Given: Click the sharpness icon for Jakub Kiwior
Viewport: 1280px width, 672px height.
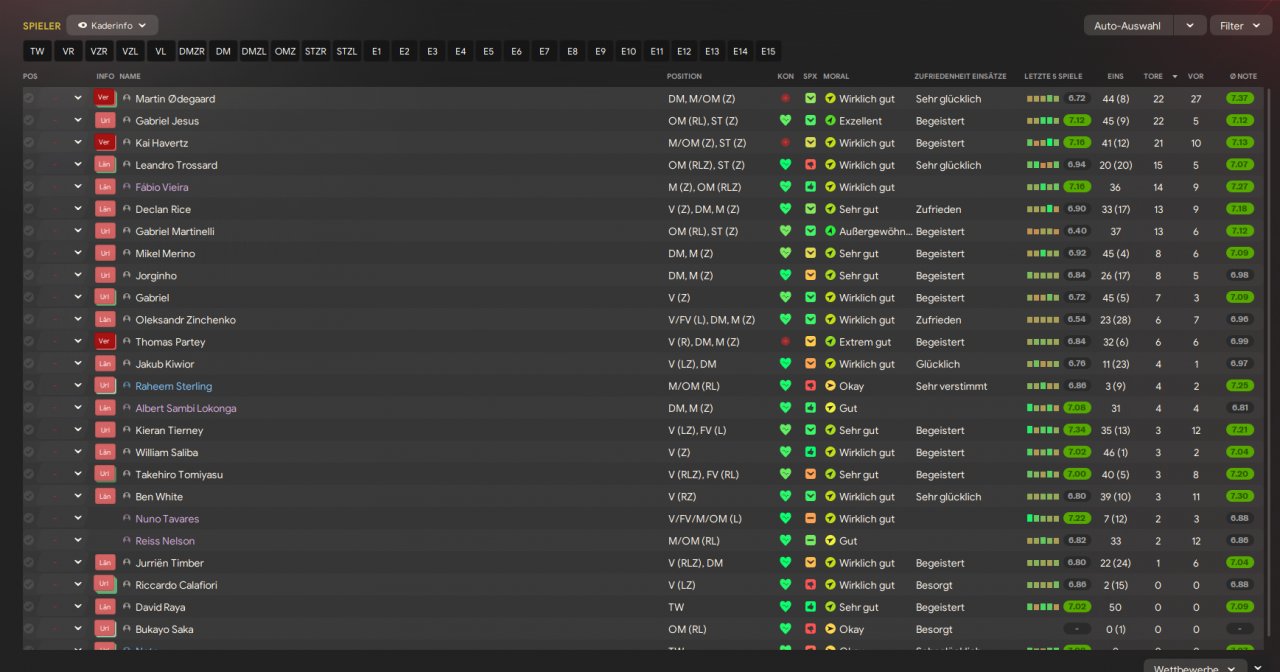Looking at the screenshot, I should click(x=810, y=363).
